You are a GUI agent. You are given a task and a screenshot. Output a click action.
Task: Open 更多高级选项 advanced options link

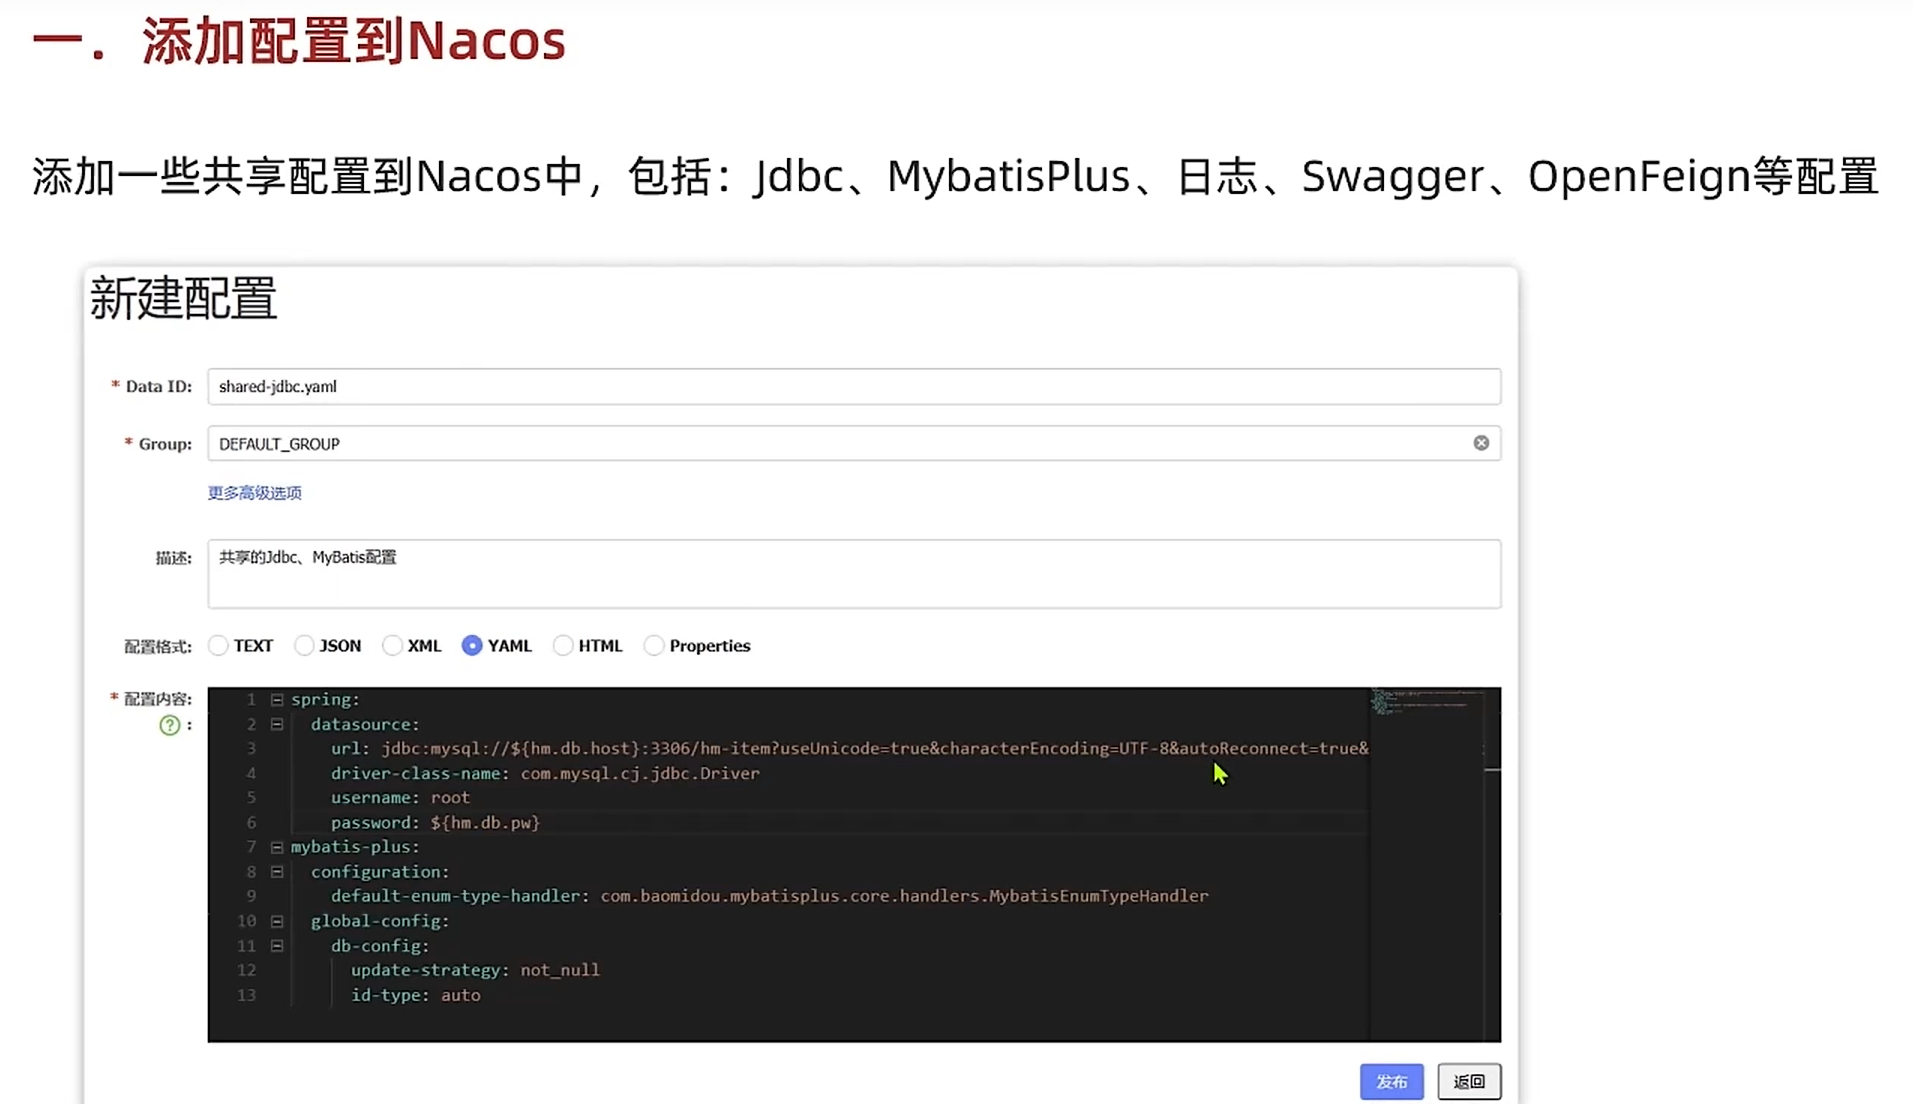(x=255, y=493)
